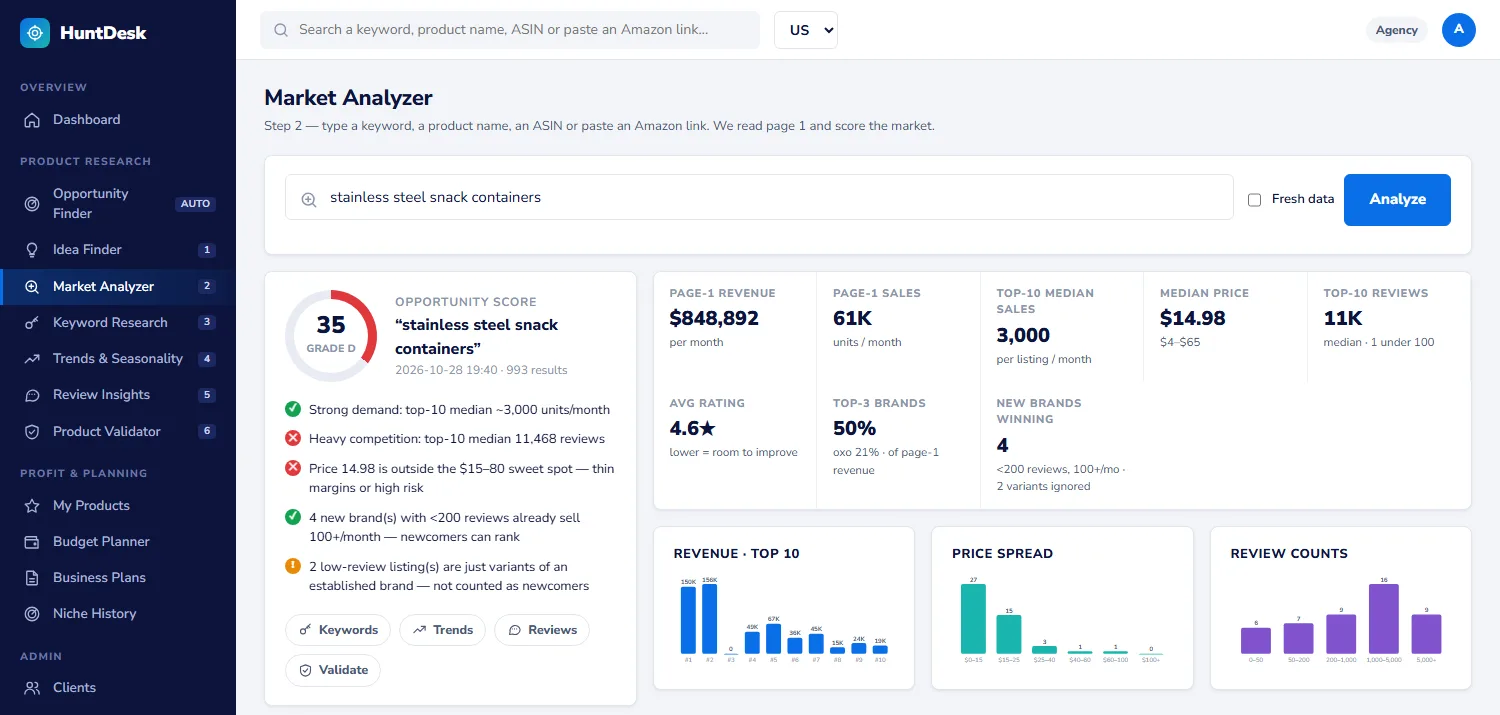
Task: Click the My Products star icon
Action: (x=33, y=506)
